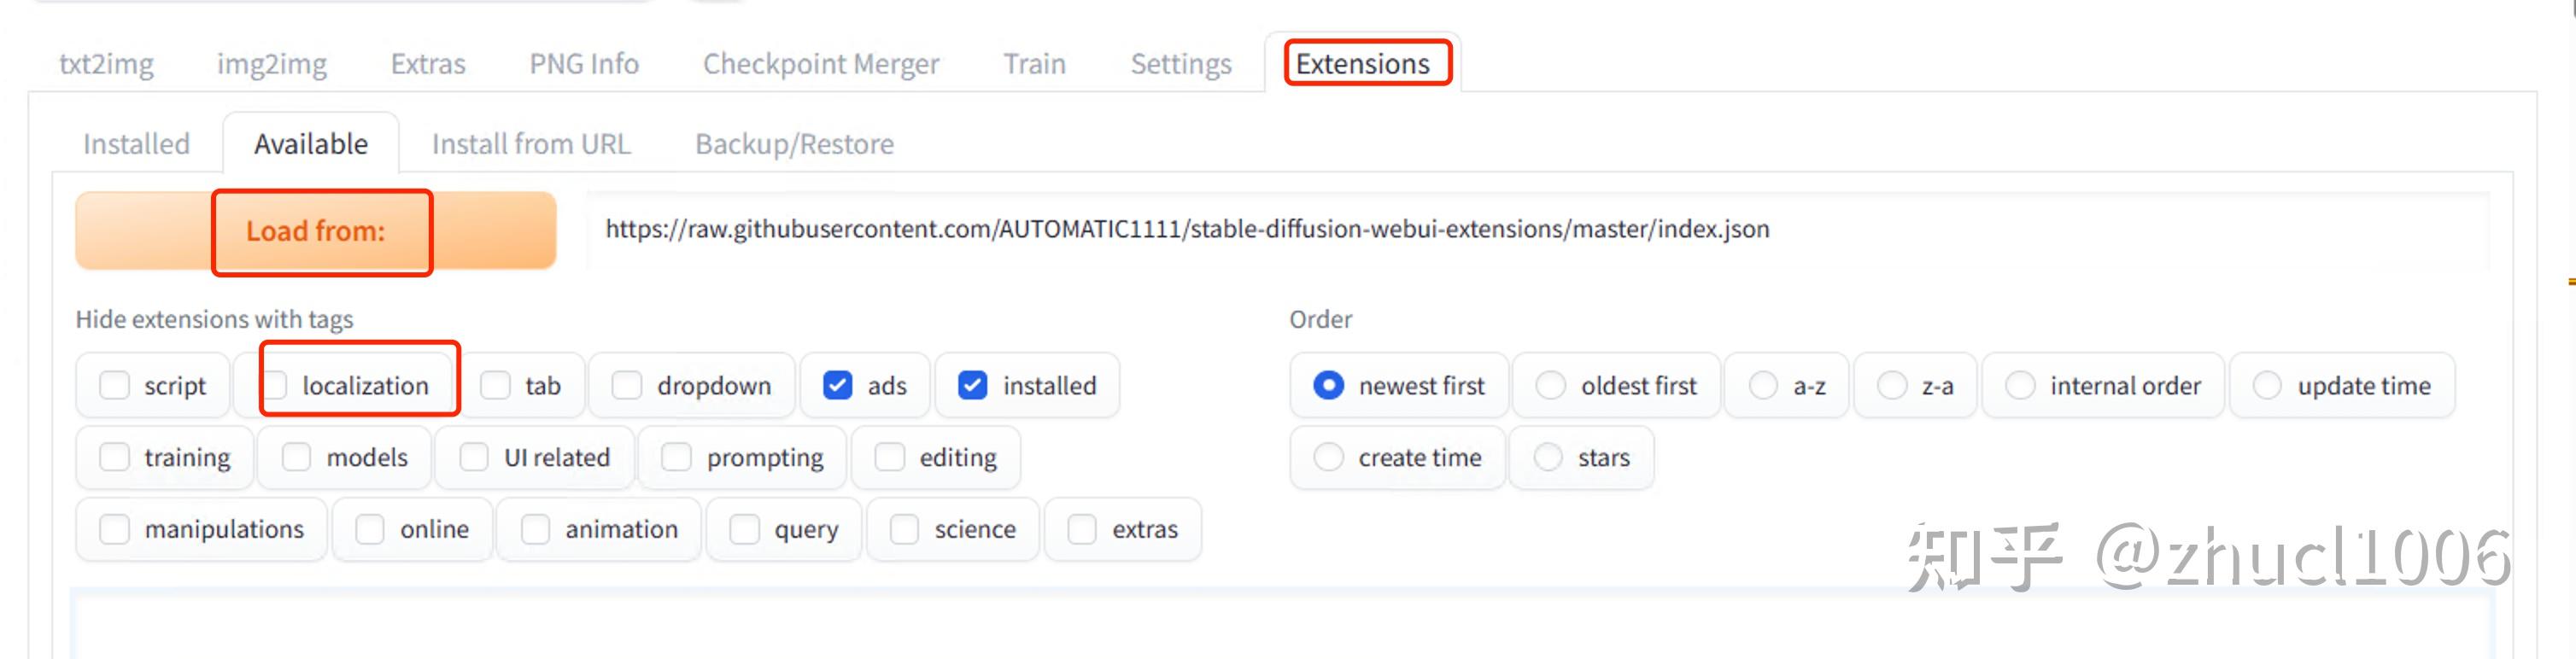Select the oldest first order option
The width and height of the screenshot is (2576, 659).
1550,385
